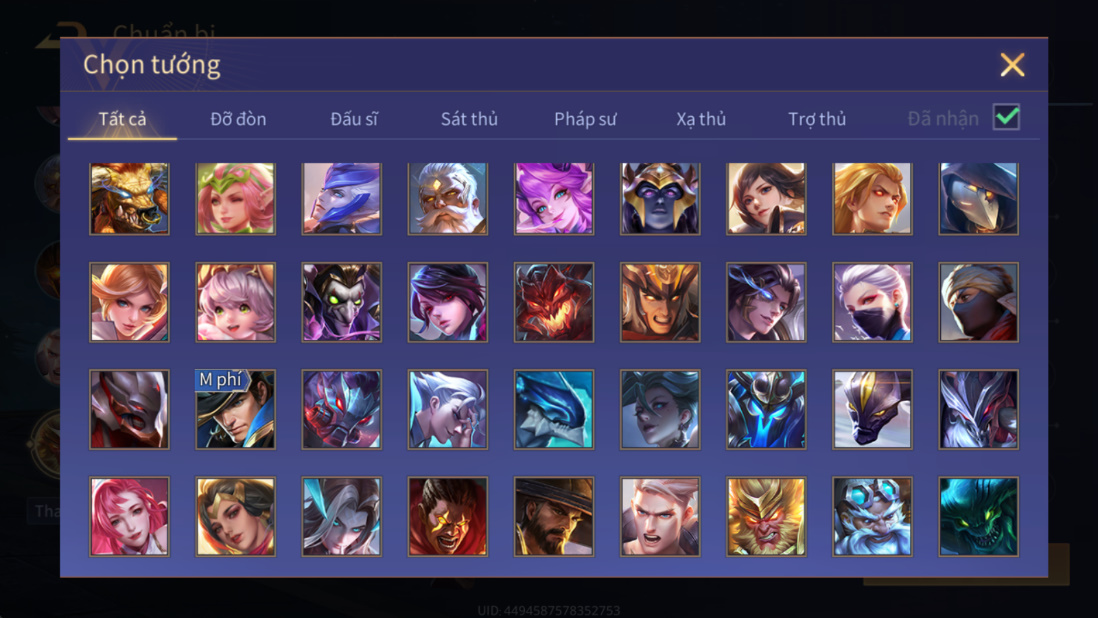Image resolution: width=1098 pixels, height=618 pixels.
Task: Select the blue shark creature hero
Action: point(554,409)
